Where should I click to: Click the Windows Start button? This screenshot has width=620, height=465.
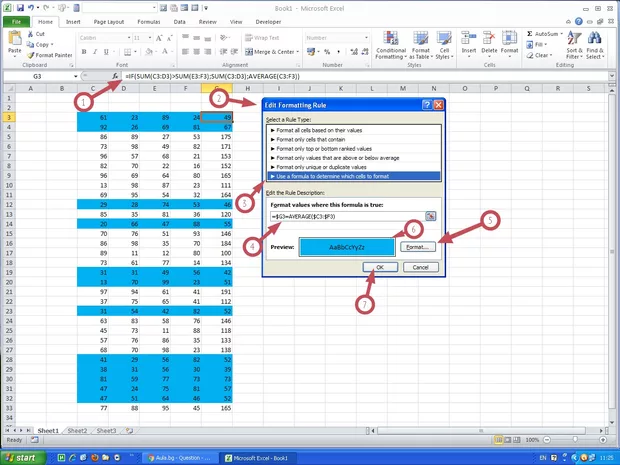click(23, 458)
